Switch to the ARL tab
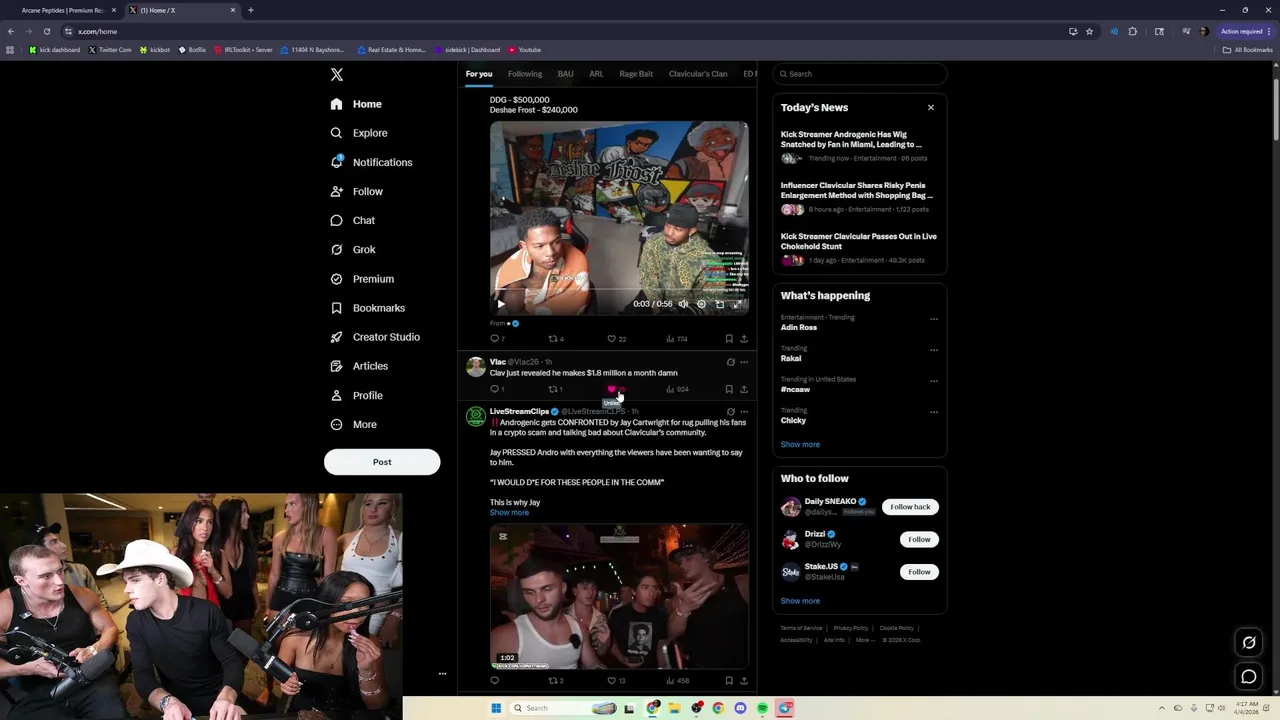1280x720 pixels. (x=596, y=74)
